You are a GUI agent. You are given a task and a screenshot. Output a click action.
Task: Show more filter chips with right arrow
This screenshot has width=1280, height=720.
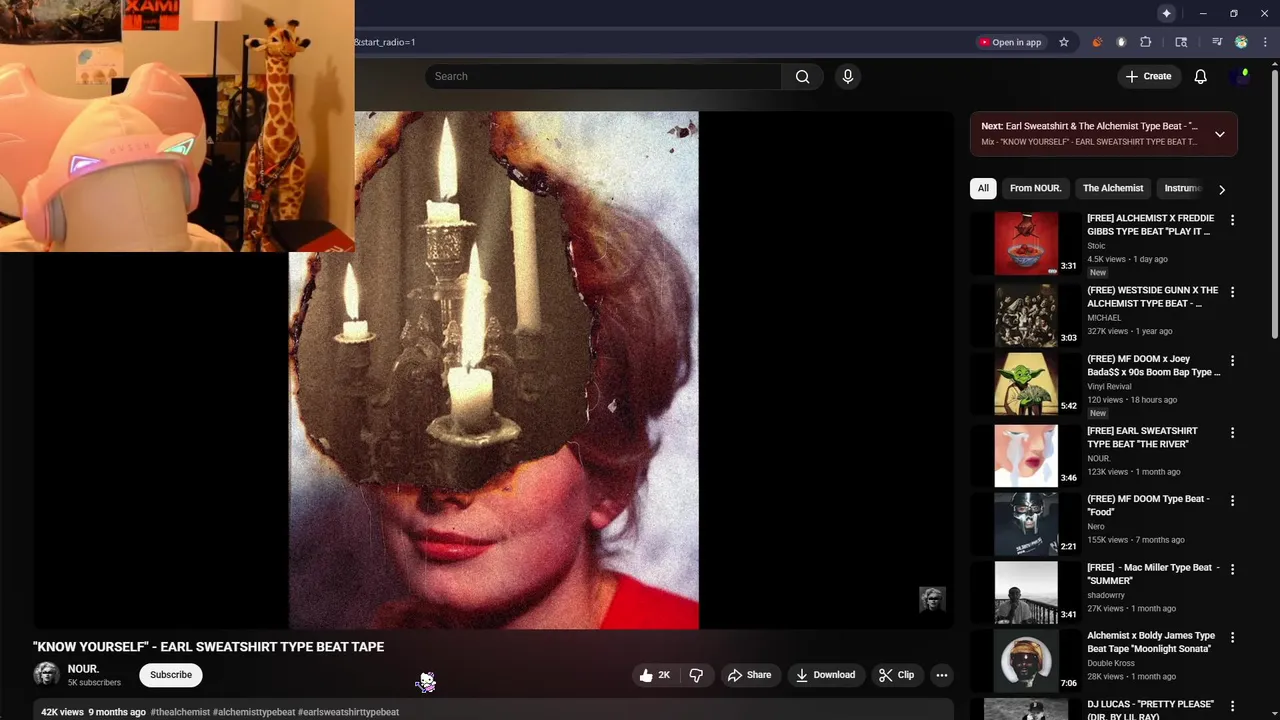point(1221,189)
